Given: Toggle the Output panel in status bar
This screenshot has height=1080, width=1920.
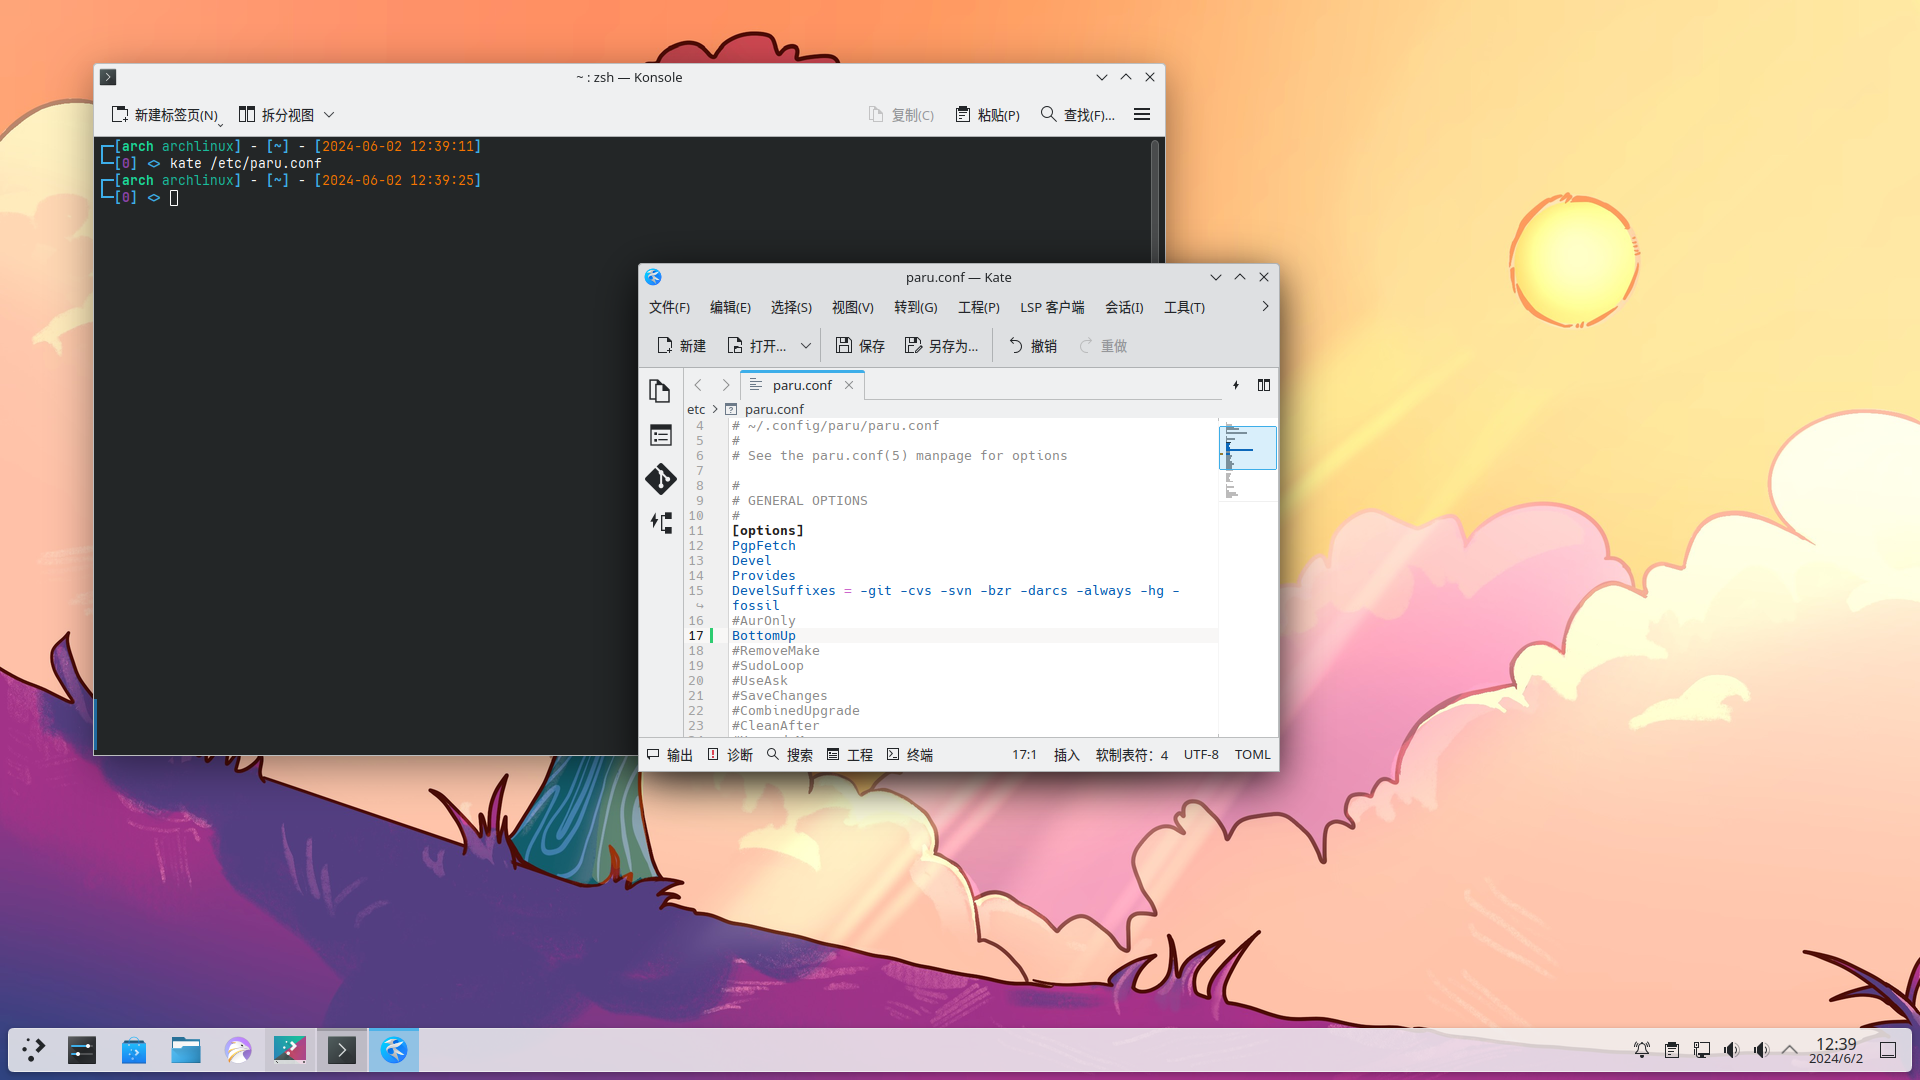Looking at the screenshot, I should [x=670, y=755].
